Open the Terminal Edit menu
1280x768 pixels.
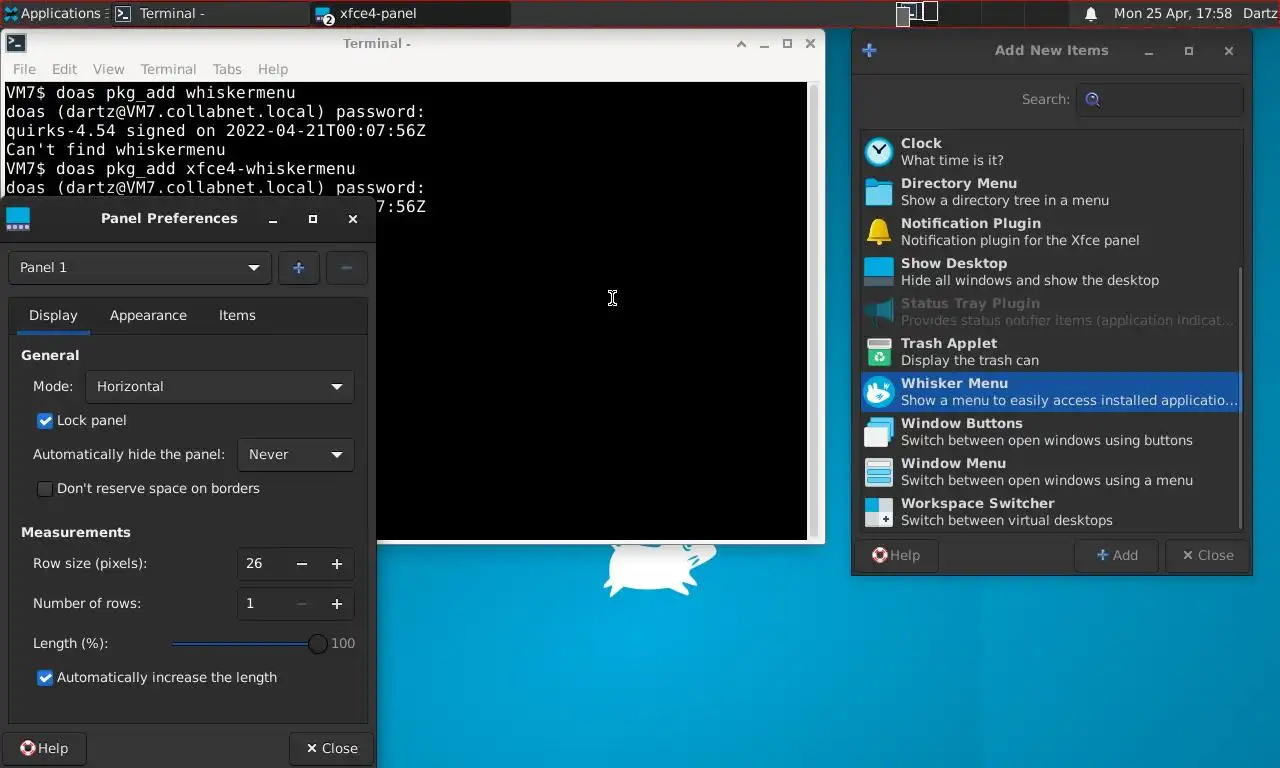[x=64, y=69]
